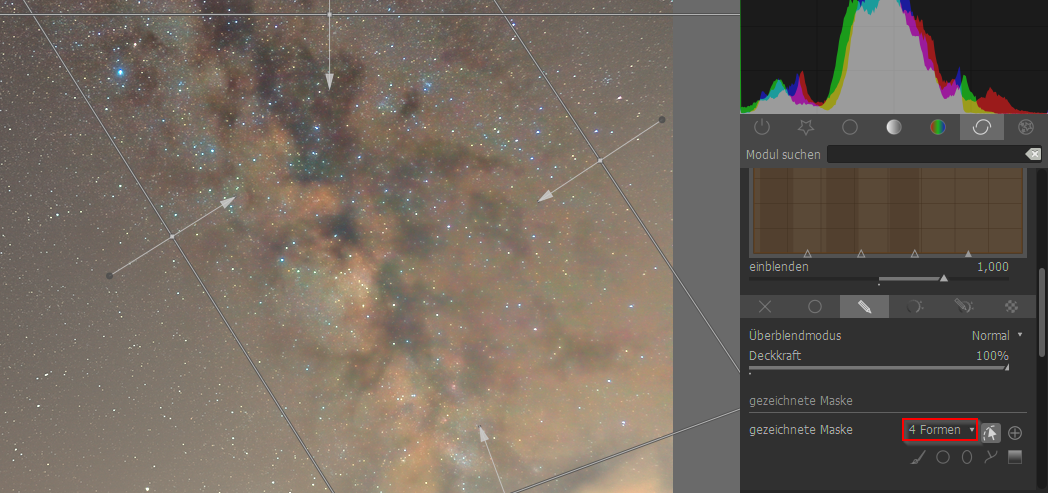Toggle drawn mask polarity (plus circle)
1048x493 pixels.
coord(1015,433)
